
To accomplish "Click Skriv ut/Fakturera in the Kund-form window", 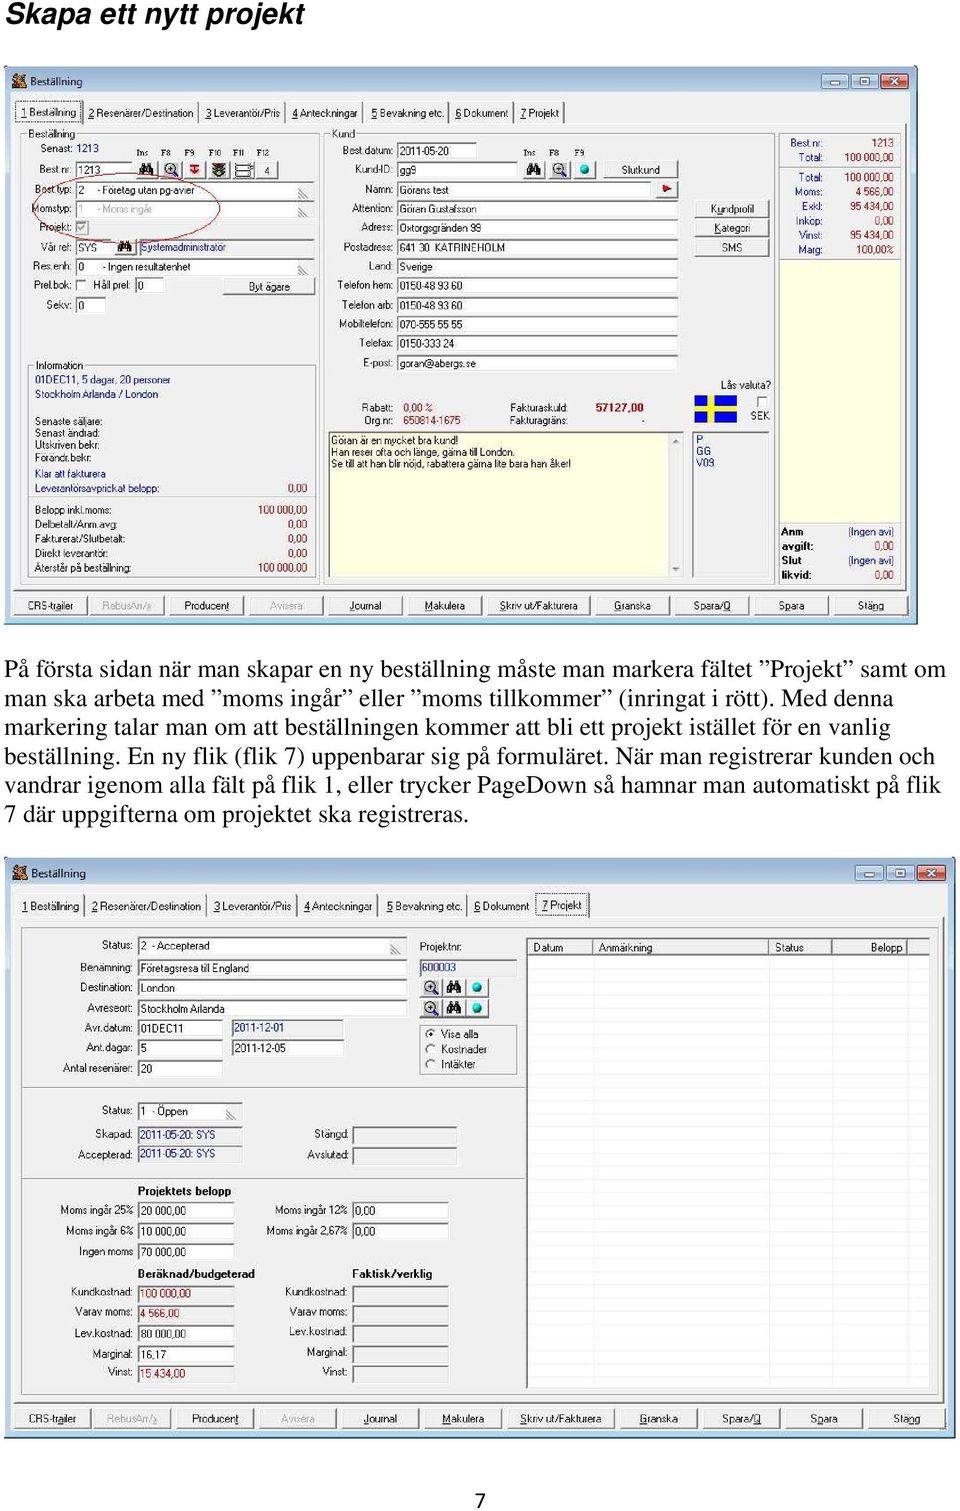I will tap(538, 605).
